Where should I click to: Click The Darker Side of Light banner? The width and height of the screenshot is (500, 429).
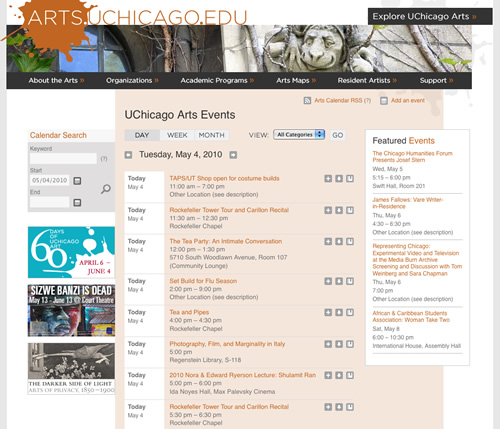tap(71, 369)
